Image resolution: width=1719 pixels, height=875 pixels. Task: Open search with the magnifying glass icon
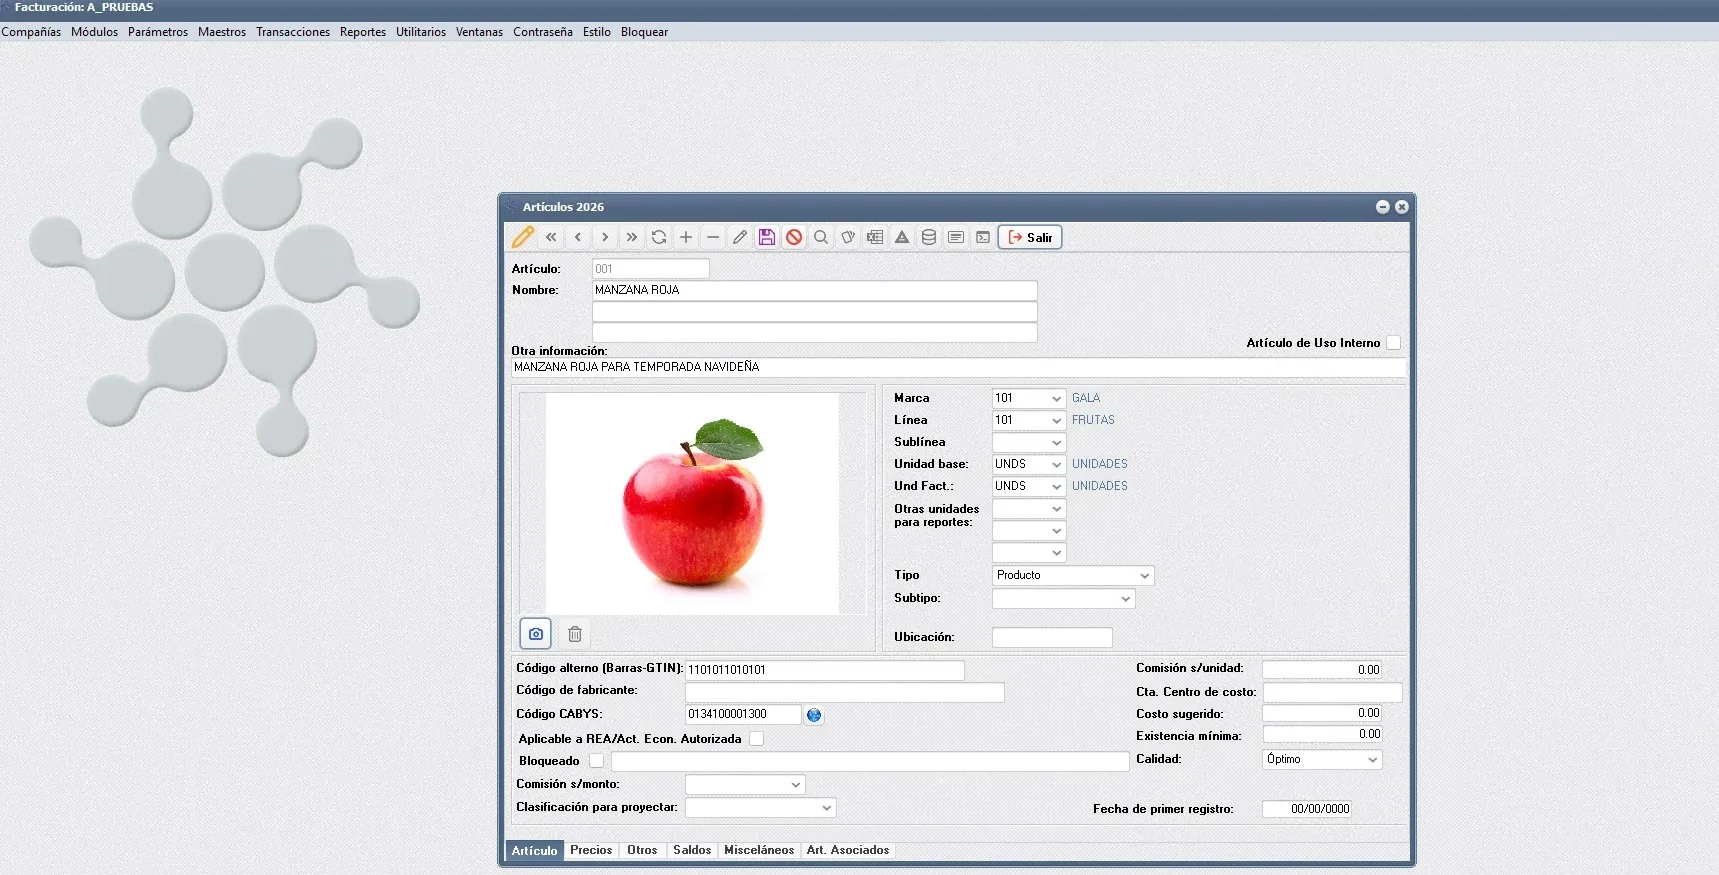(821, 237)
